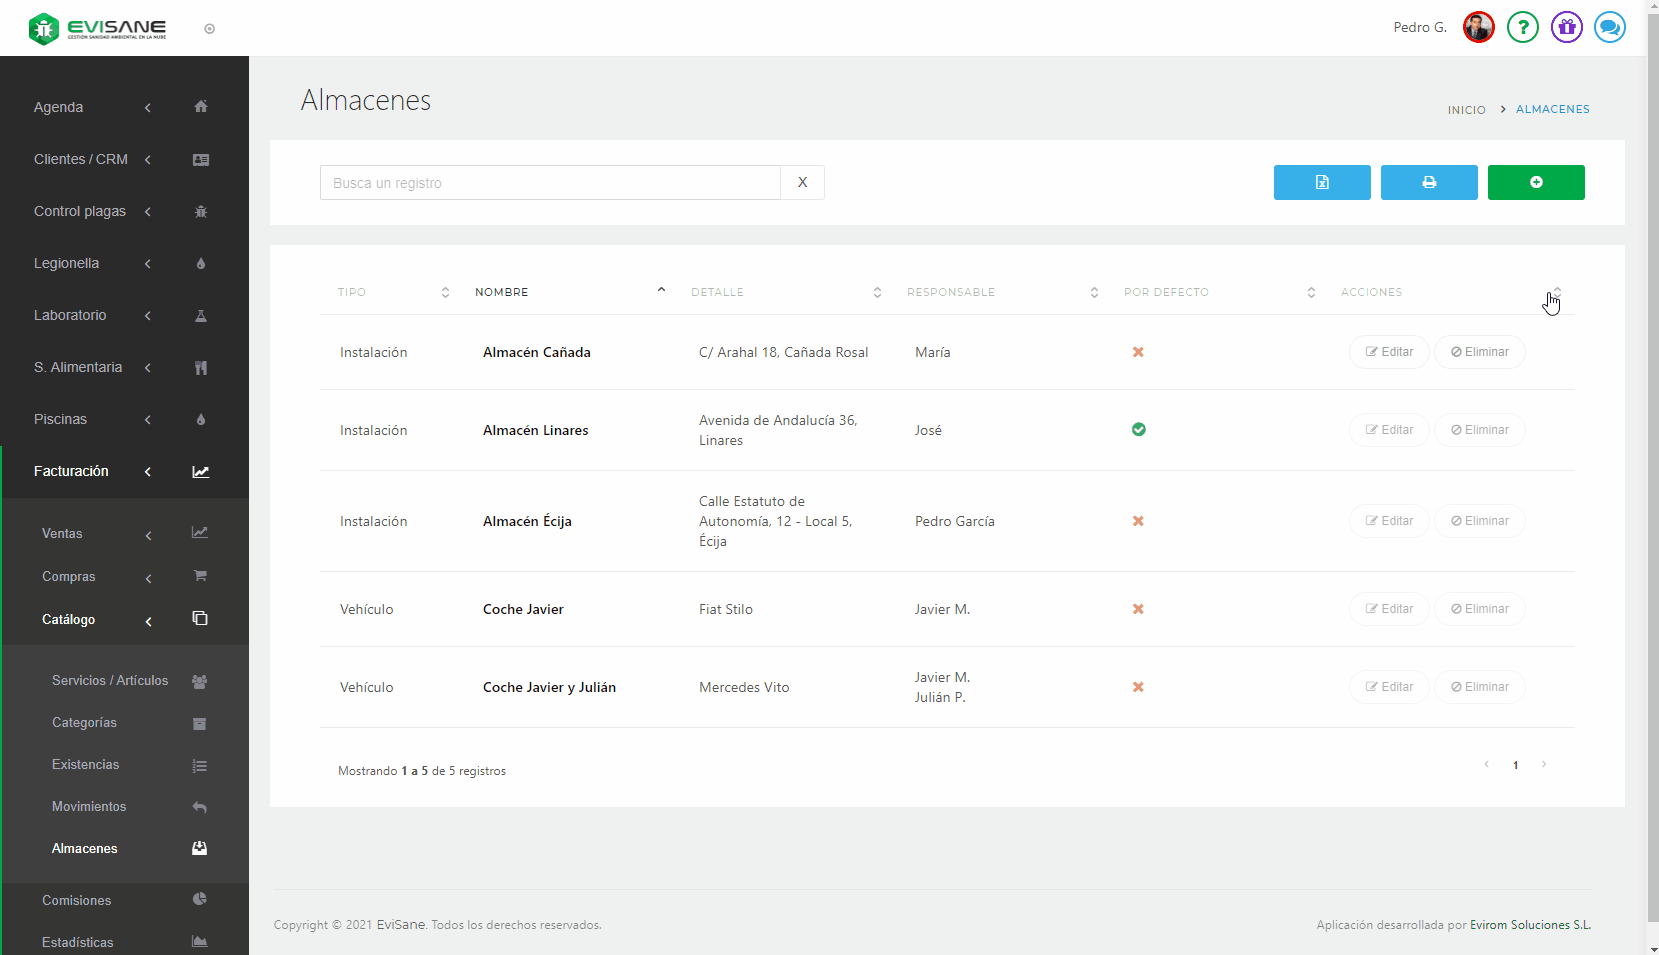The height and width of the screenshot is (955, 1659).
Task: Click the purple gift icon
Action: [1566, 27]
